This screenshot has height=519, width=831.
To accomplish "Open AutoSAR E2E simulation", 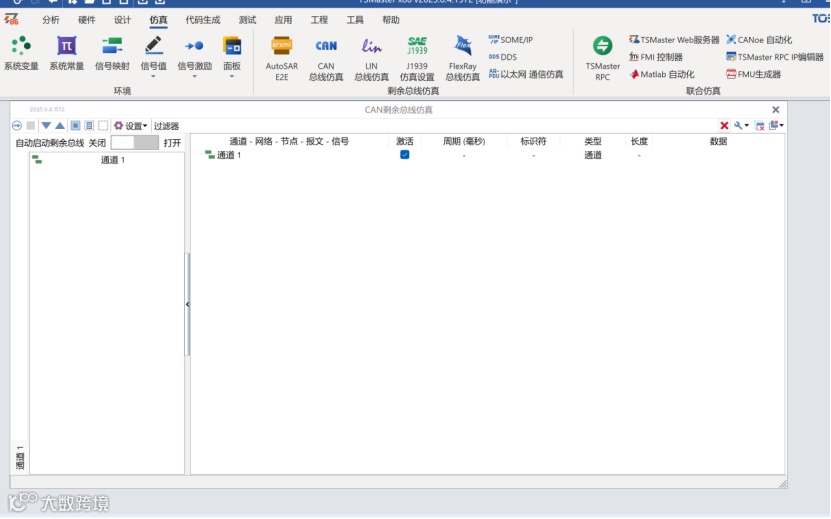I will click(x=281, y=58).
